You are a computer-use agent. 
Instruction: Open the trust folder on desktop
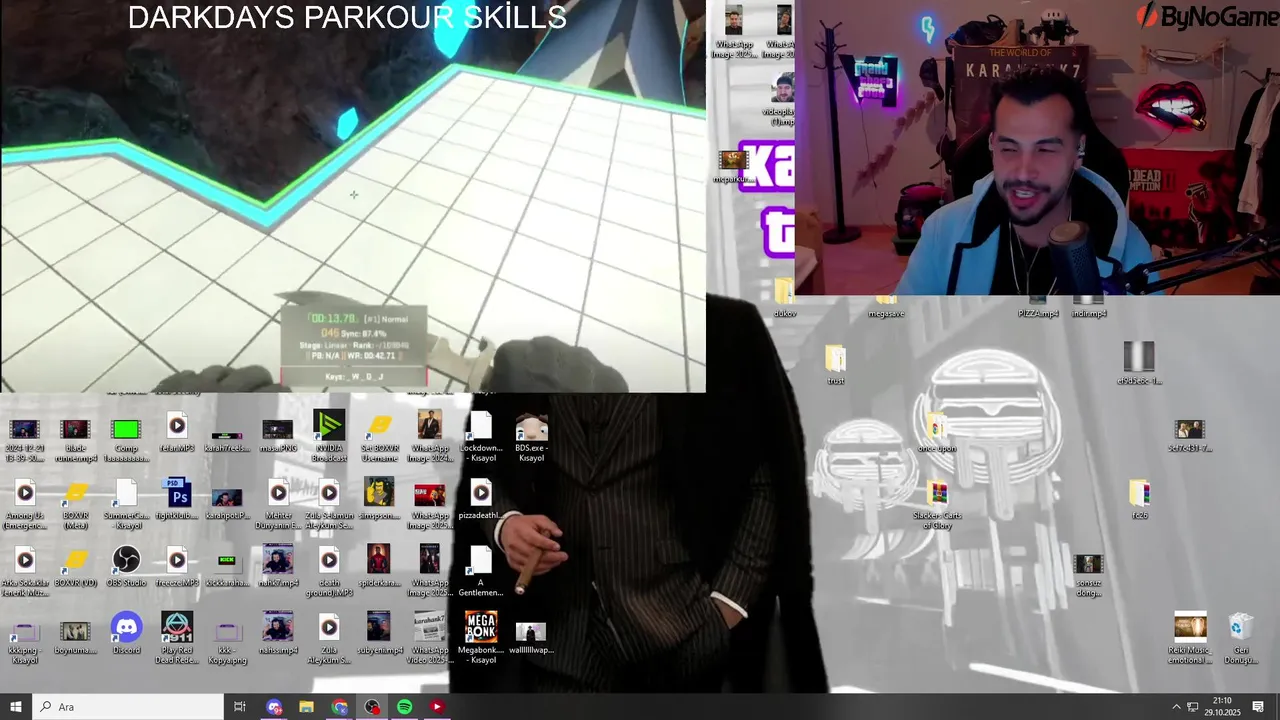836,358
